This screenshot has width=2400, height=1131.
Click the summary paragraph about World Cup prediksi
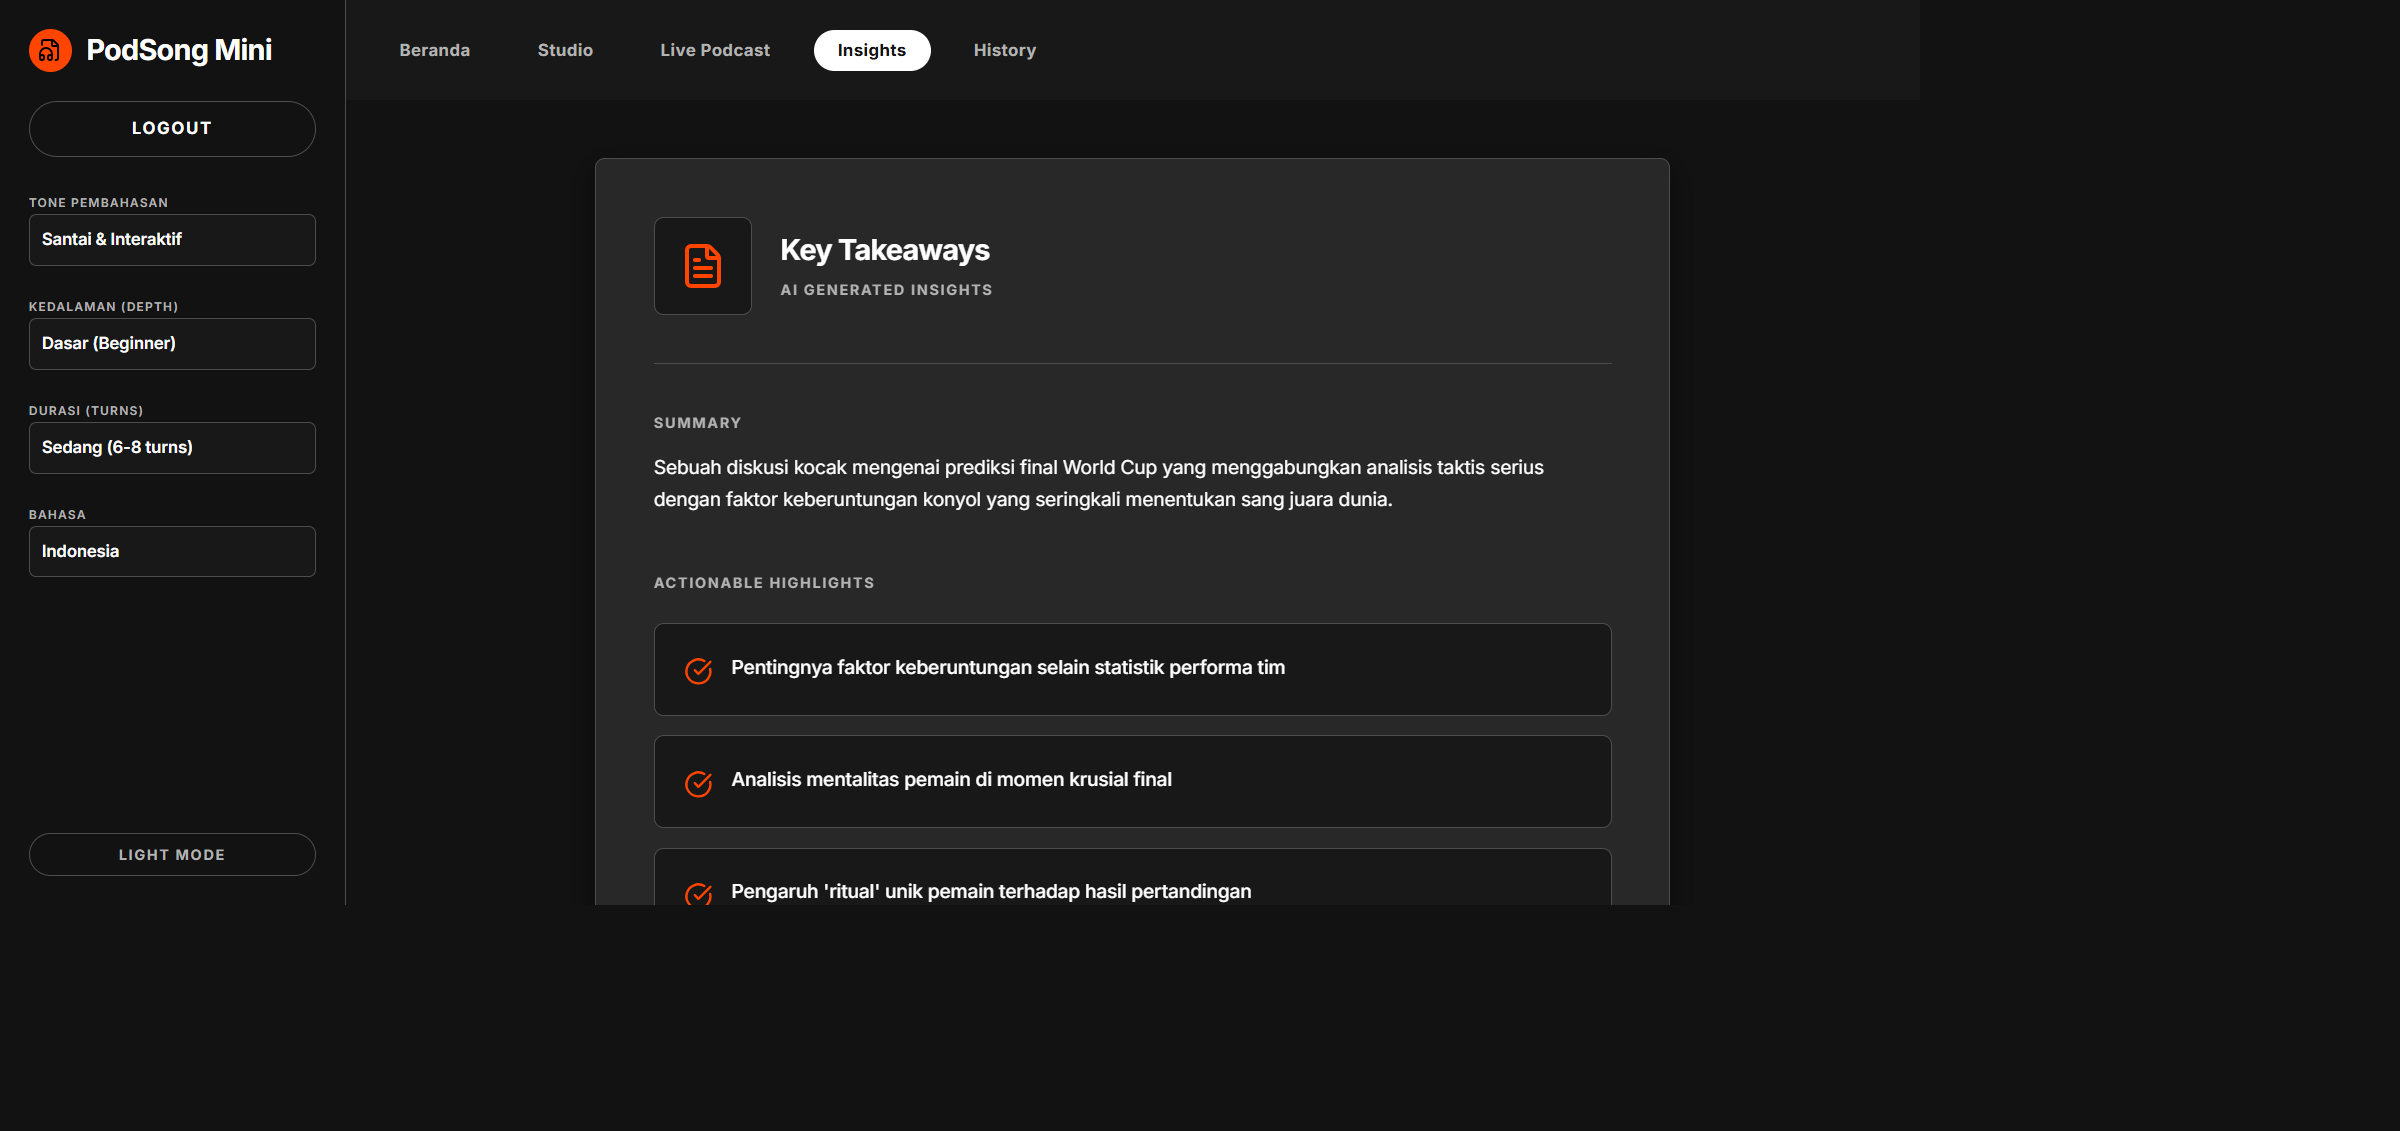click(x=1099, y=483)
